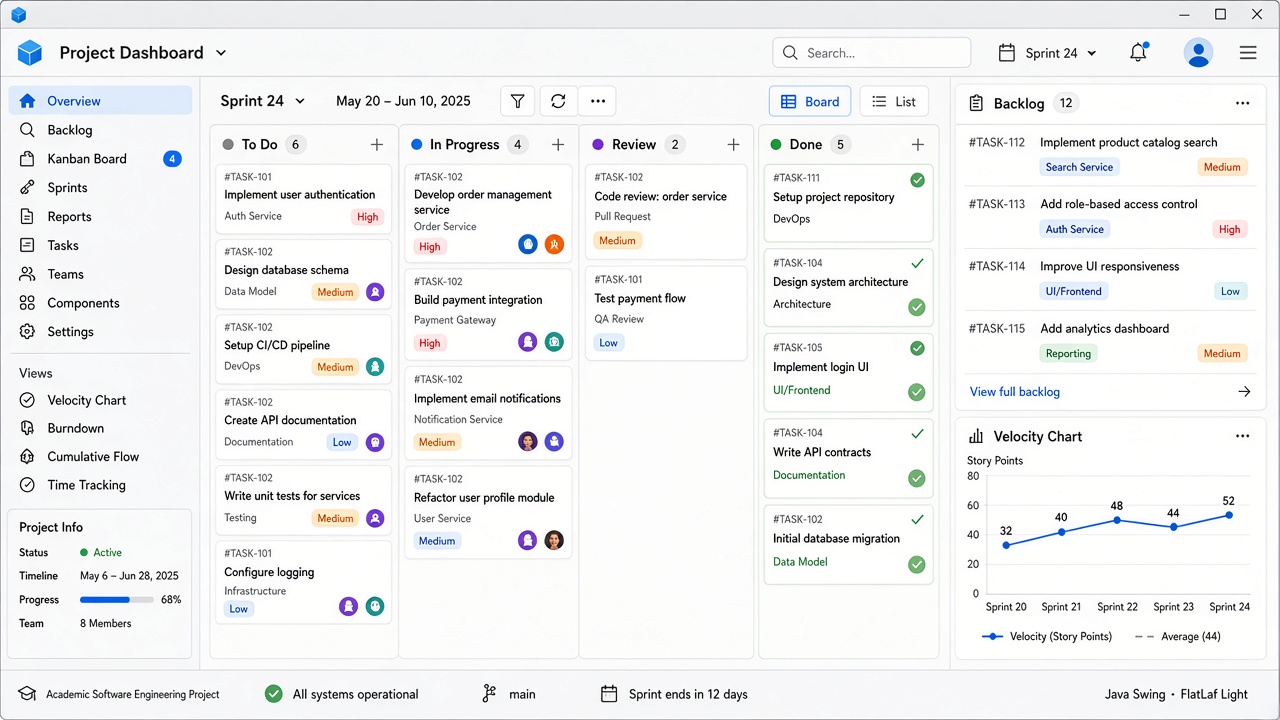Click the Backlog count badge 12

[1066, 103]
